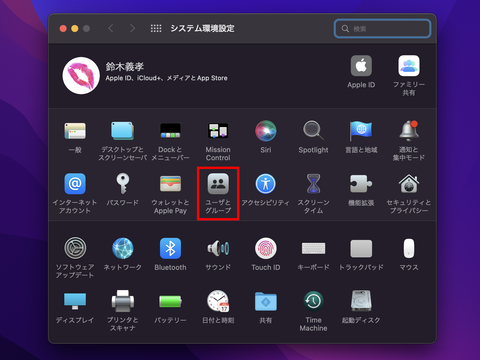
Task: Open Mission Control preferences
Action: coord(218,131)
